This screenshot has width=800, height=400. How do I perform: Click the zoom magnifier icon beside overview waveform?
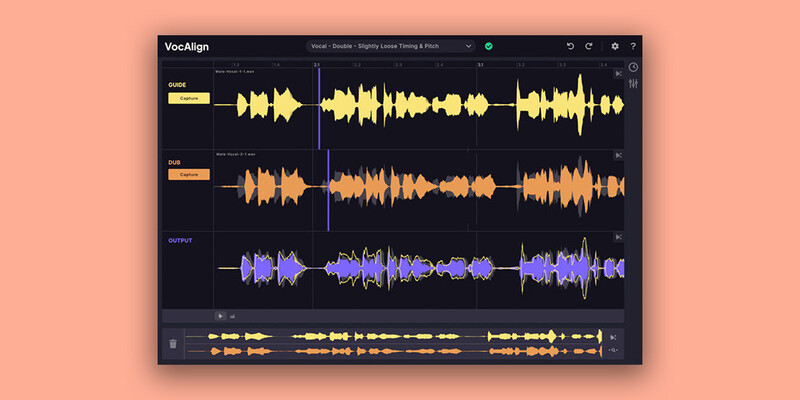coord(613,351)
